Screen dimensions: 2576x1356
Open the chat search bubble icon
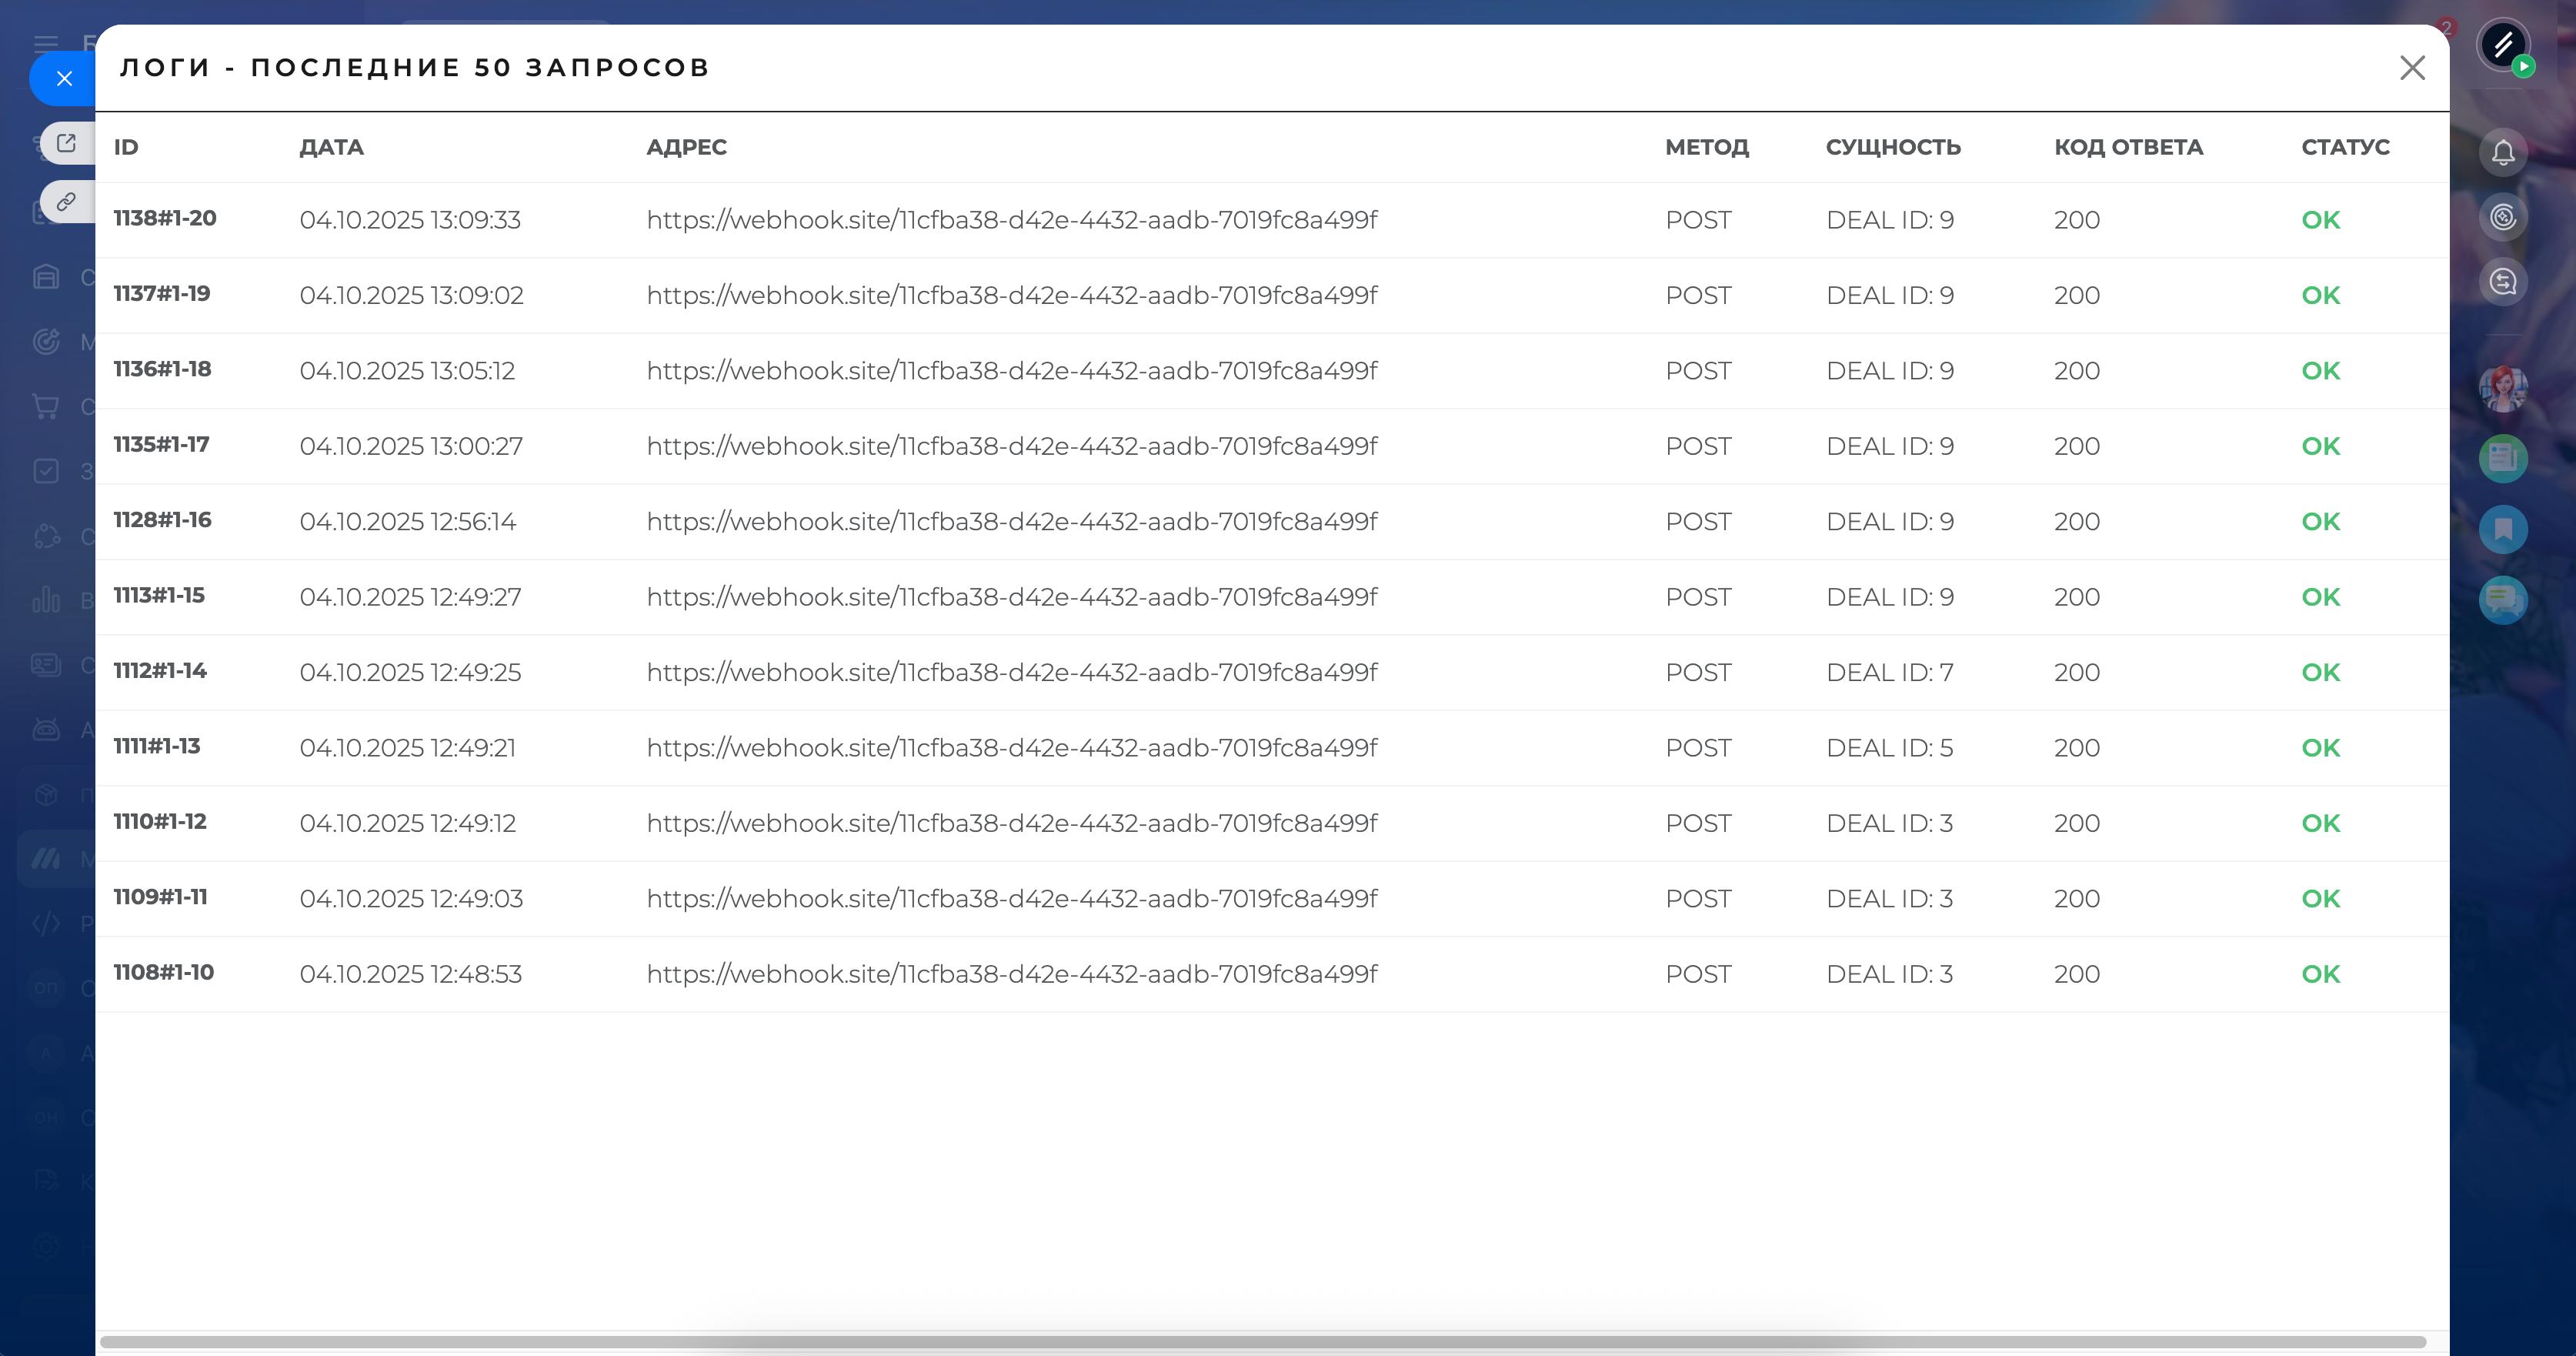[2502, 282]
